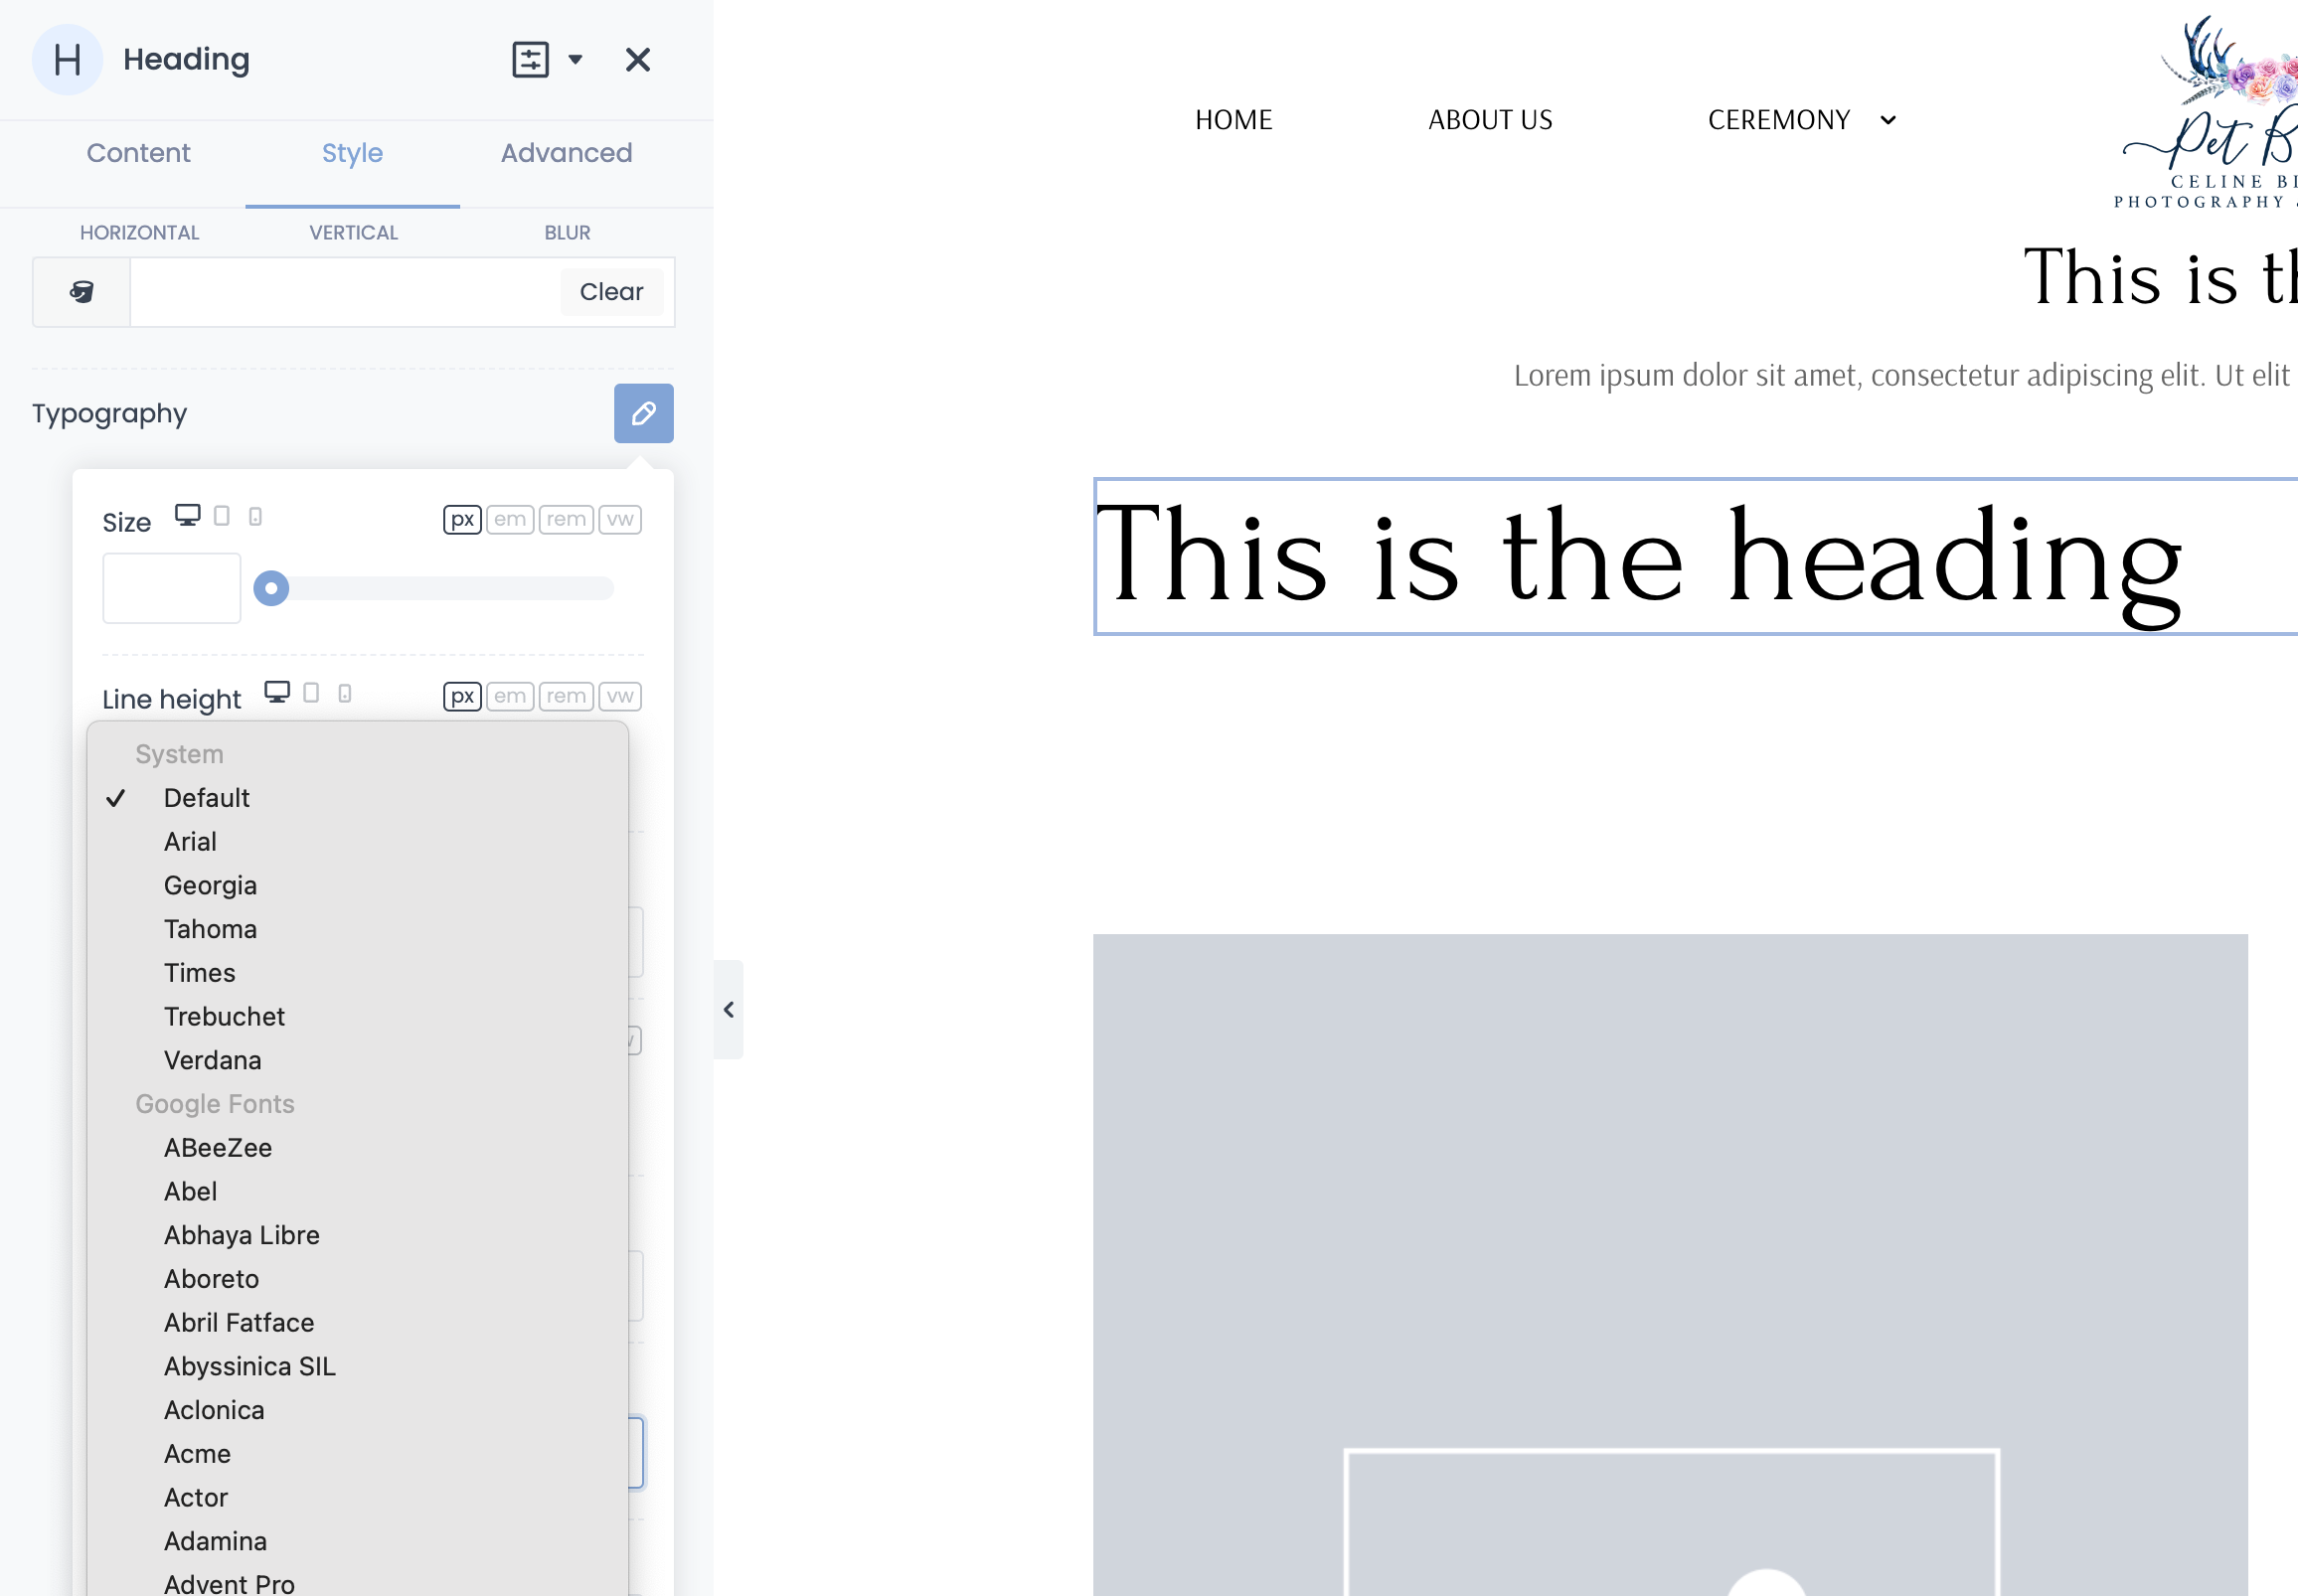The width and height of the screenshot is (2298, 1596).
Task: Select the em unit for font size
Action: 510,519
